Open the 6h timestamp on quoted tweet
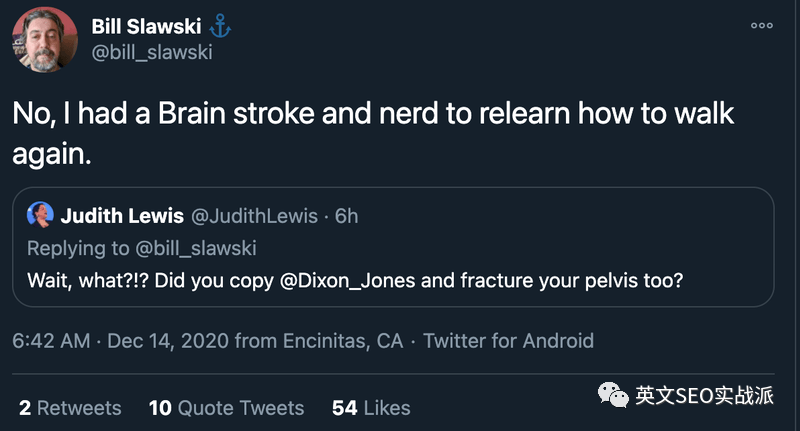Image resolution: width=800 pixels, height=431 pixels. (346, 216)
